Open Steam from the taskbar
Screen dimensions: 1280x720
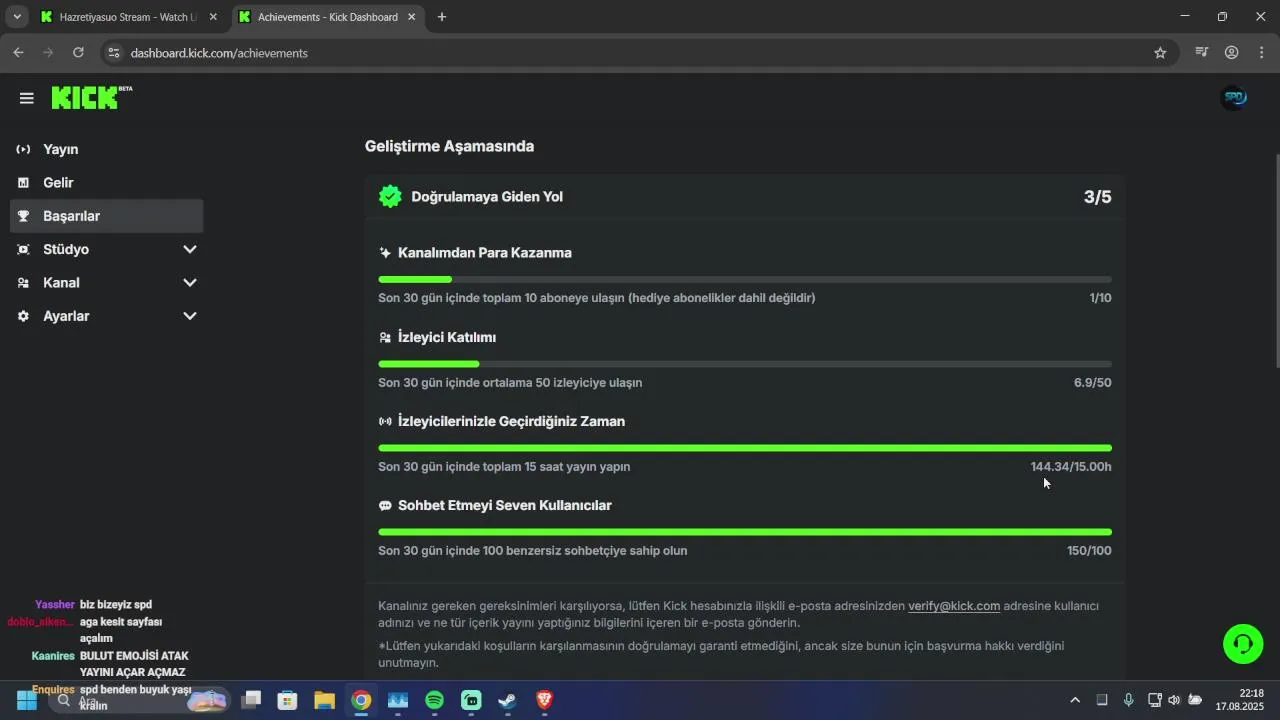[x=507, y=700]
